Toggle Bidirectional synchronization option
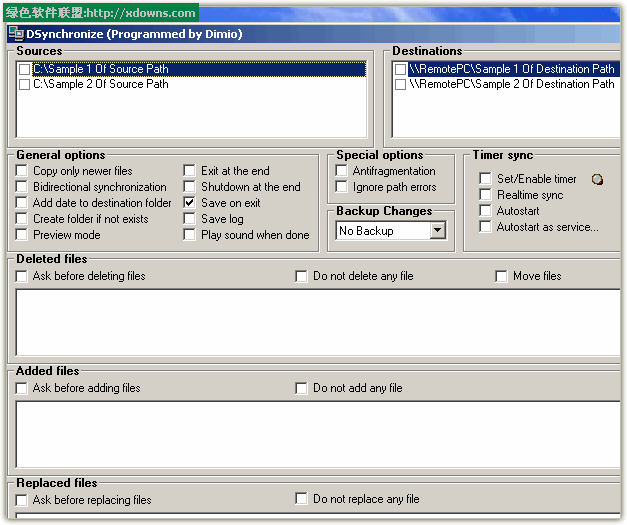The height and width of the screenshot is (525, 627). coord(22,187)
